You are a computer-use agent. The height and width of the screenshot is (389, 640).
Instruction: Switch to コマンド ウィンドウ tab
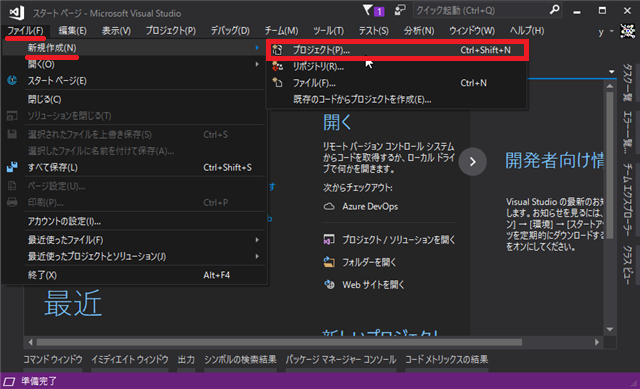click(x=53, y=360)
